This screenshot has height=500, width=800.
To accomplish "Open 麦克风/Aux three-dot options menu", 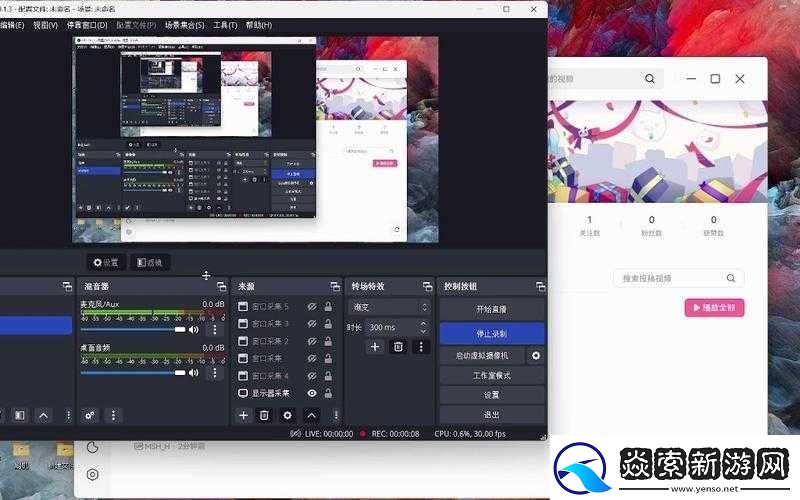I will pos(214,329).
